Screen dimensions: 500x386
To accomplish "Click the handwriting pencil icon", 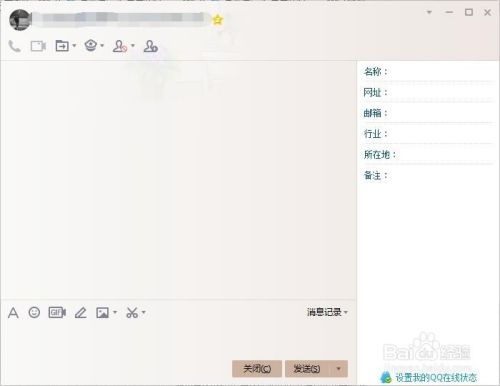I will point(80,312).
